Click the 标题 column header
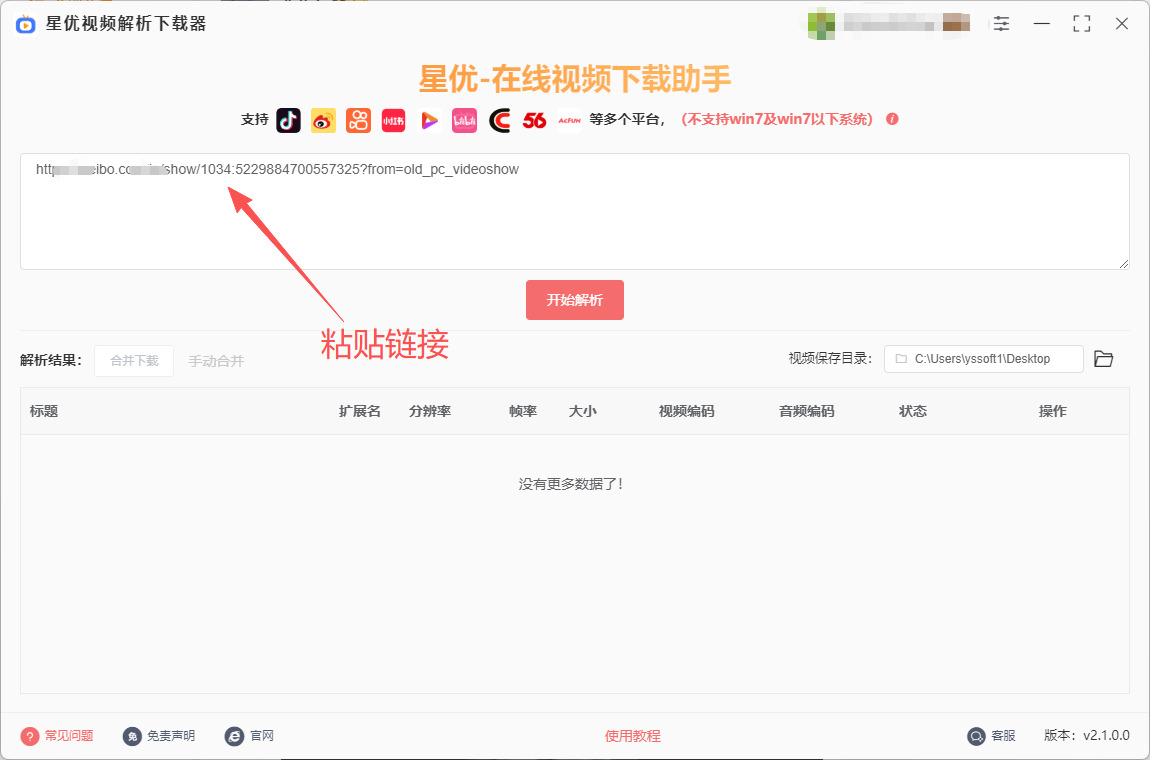The height and width of the screenshot is (760, 1150). tap(44, 412)
